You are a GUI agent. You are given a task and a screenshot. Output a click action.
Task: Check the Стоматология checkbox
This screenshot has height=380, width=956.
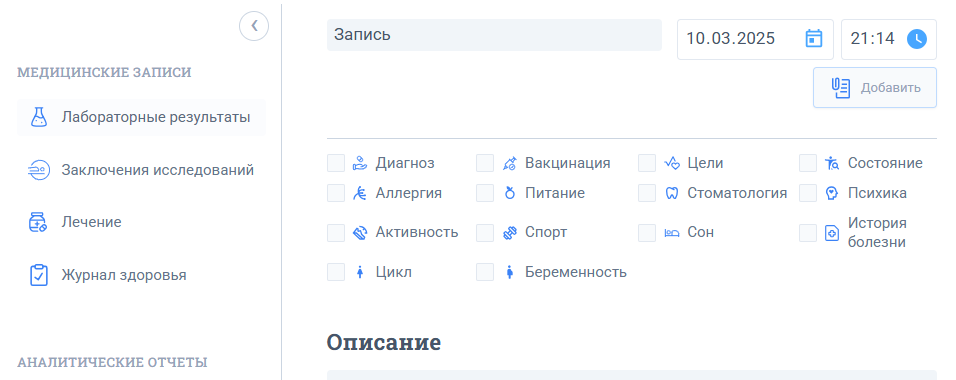pos(647,193)
